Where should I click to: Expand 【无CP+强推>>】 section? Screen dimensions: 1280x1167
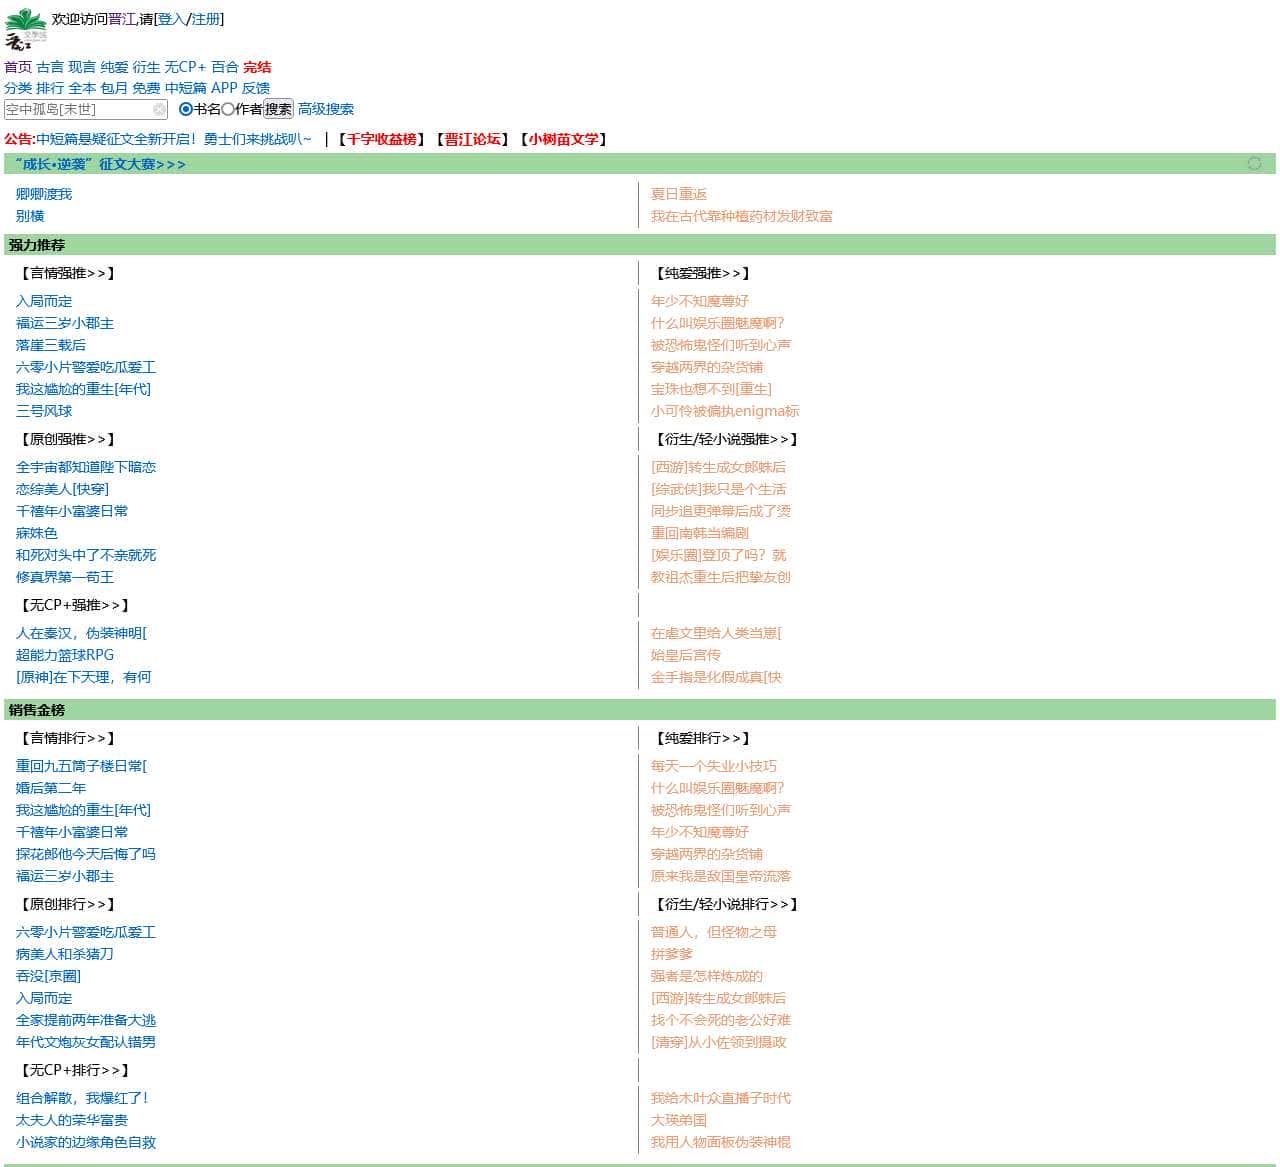75,605
